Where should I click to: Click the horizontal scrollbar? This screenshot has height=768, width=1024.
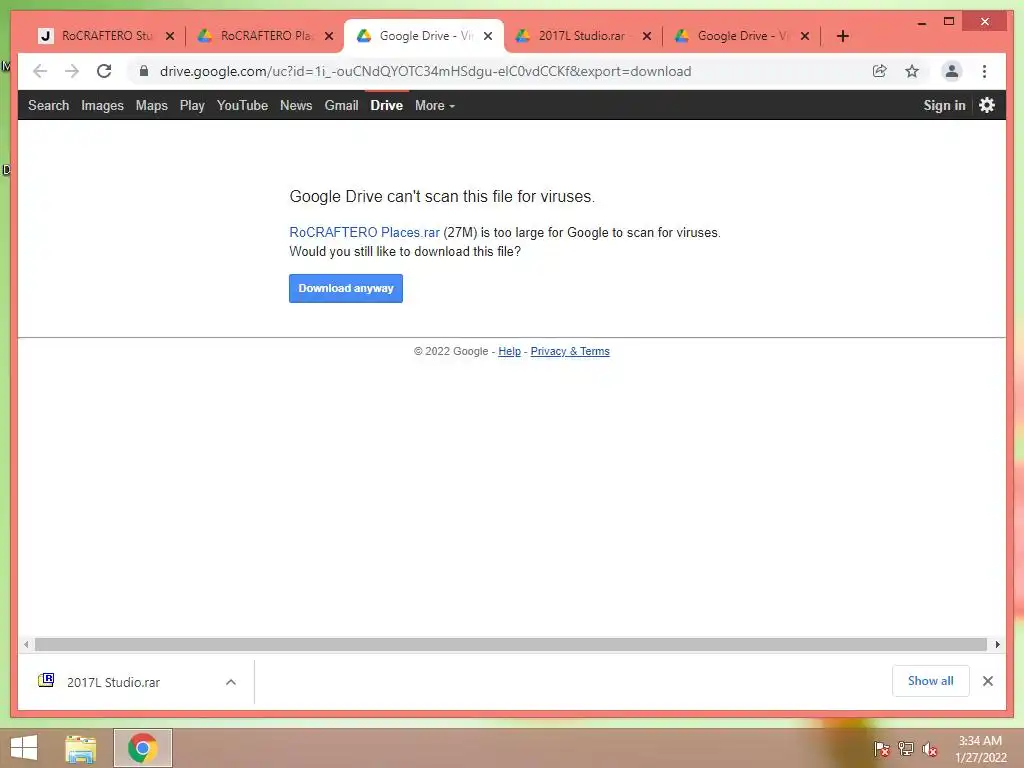tap(511, 645)
